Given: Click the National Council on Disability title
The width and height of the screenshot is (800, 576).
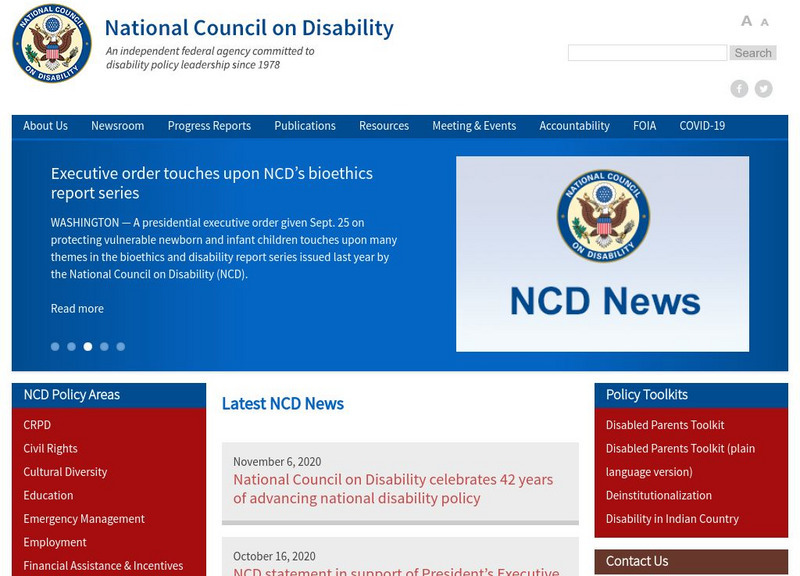Looking at the screenshot, I should (249, 28).
